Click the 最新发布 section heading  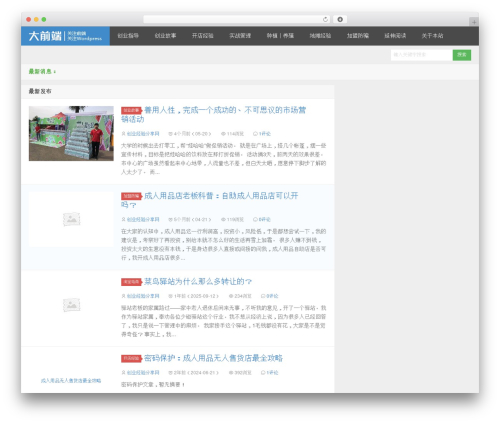[40, 91]
